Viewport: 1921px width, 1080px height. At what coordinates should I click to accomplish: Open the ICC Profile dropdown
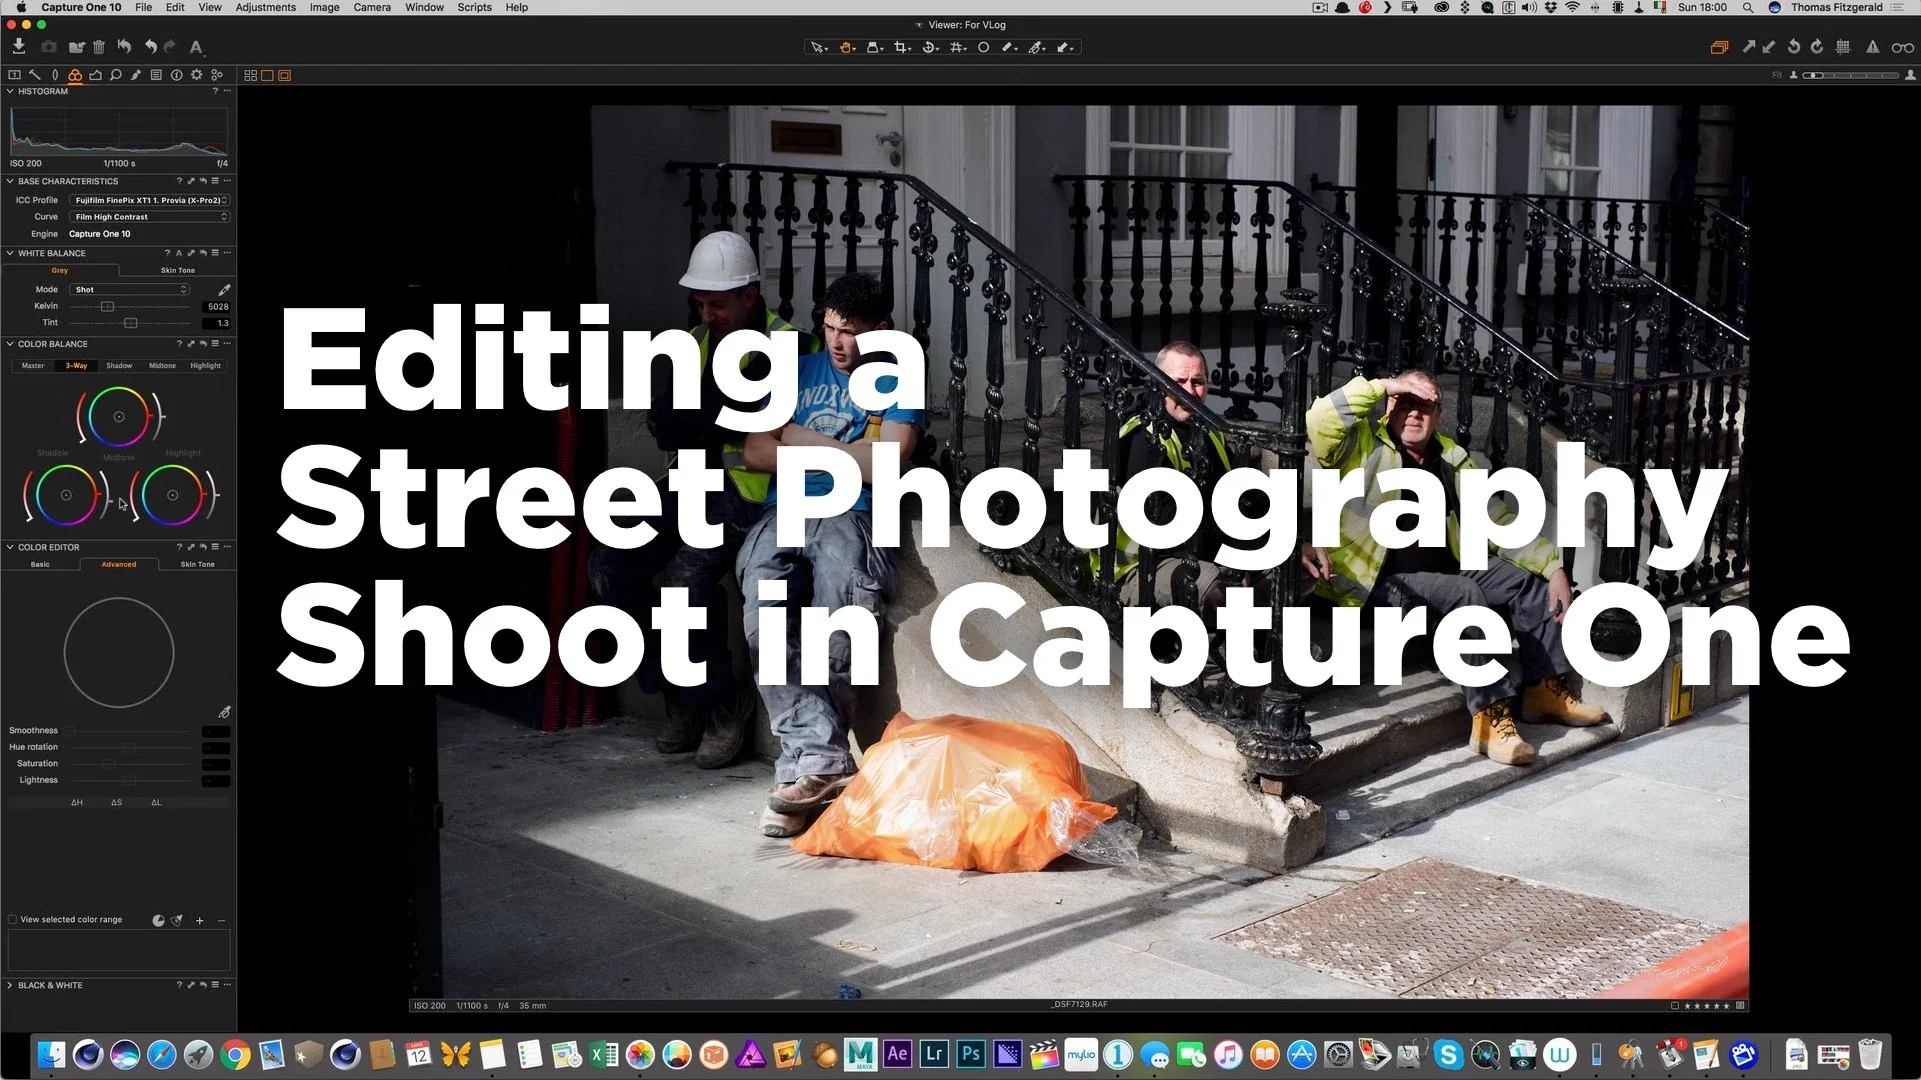150,200
